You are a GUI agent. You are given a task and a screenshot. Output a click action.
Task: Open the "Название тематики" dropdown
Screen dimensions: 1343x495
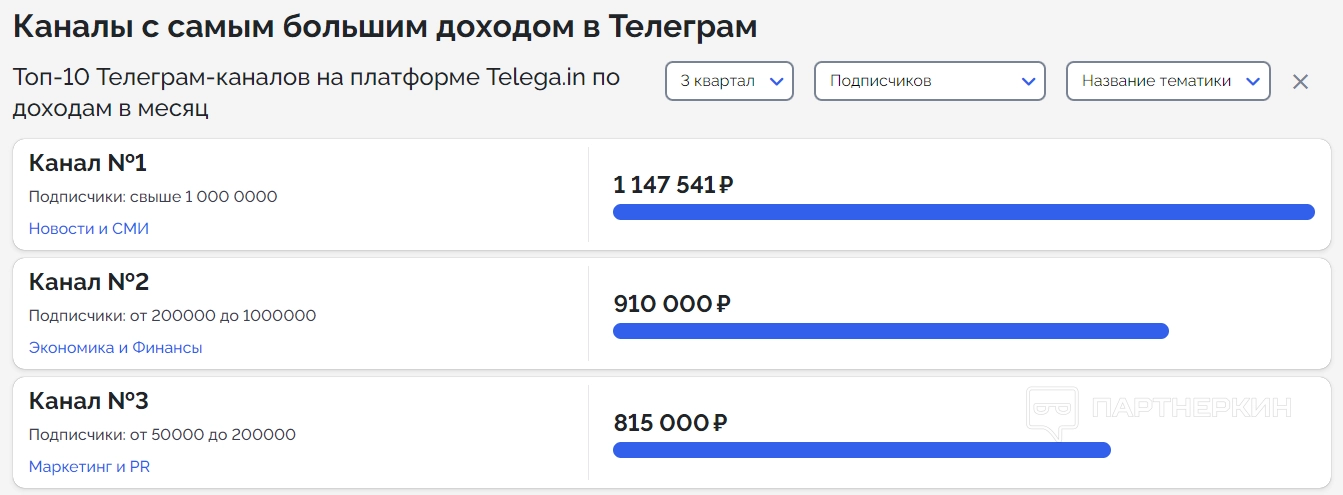[1167, 81]
